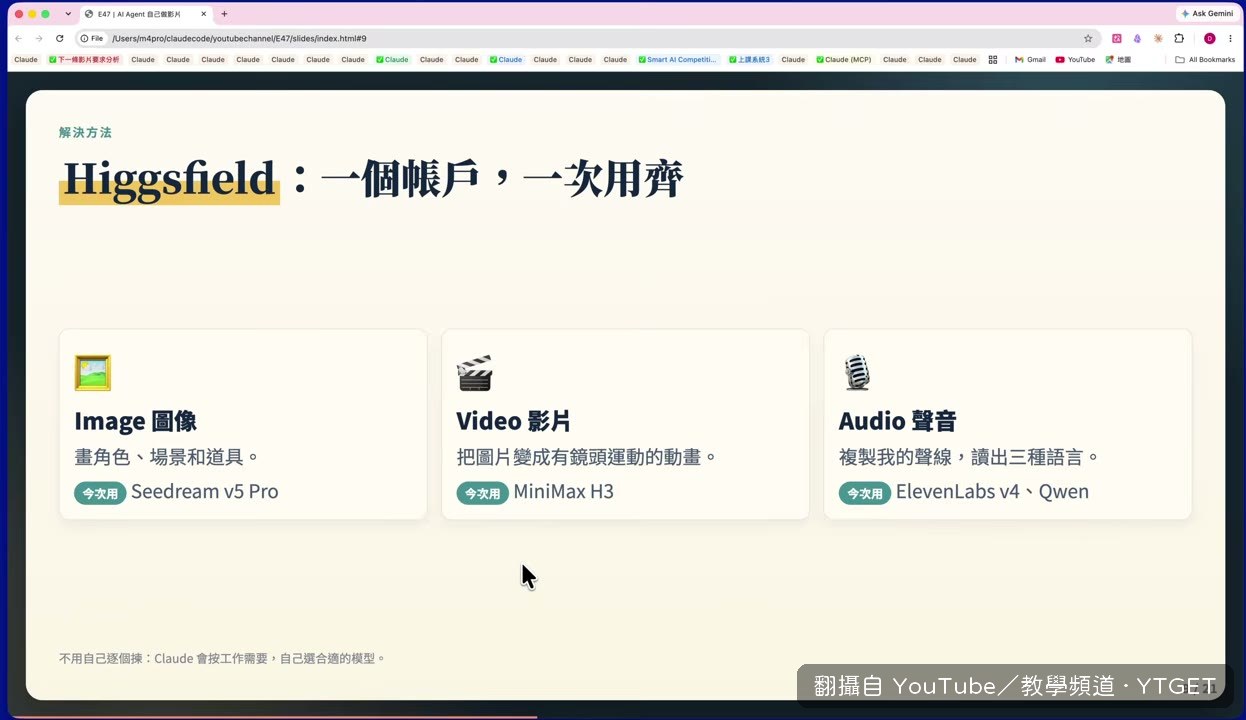
Task: Click the ElevenLabs v4、Qwen model text
Action: [992, 492]
